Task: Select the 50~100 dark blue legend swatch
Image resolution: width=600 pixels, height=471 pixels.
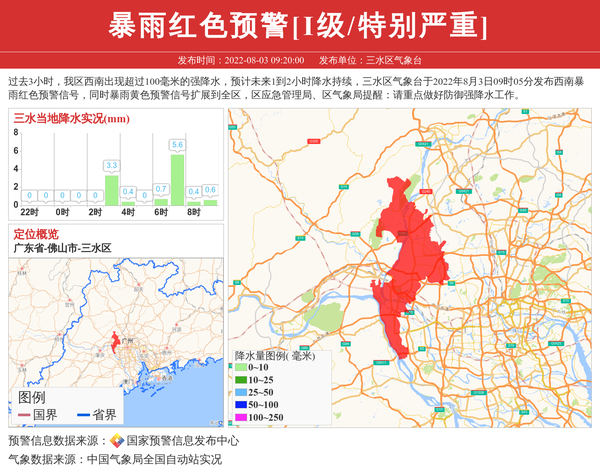Action: click(x=240, y=404)
